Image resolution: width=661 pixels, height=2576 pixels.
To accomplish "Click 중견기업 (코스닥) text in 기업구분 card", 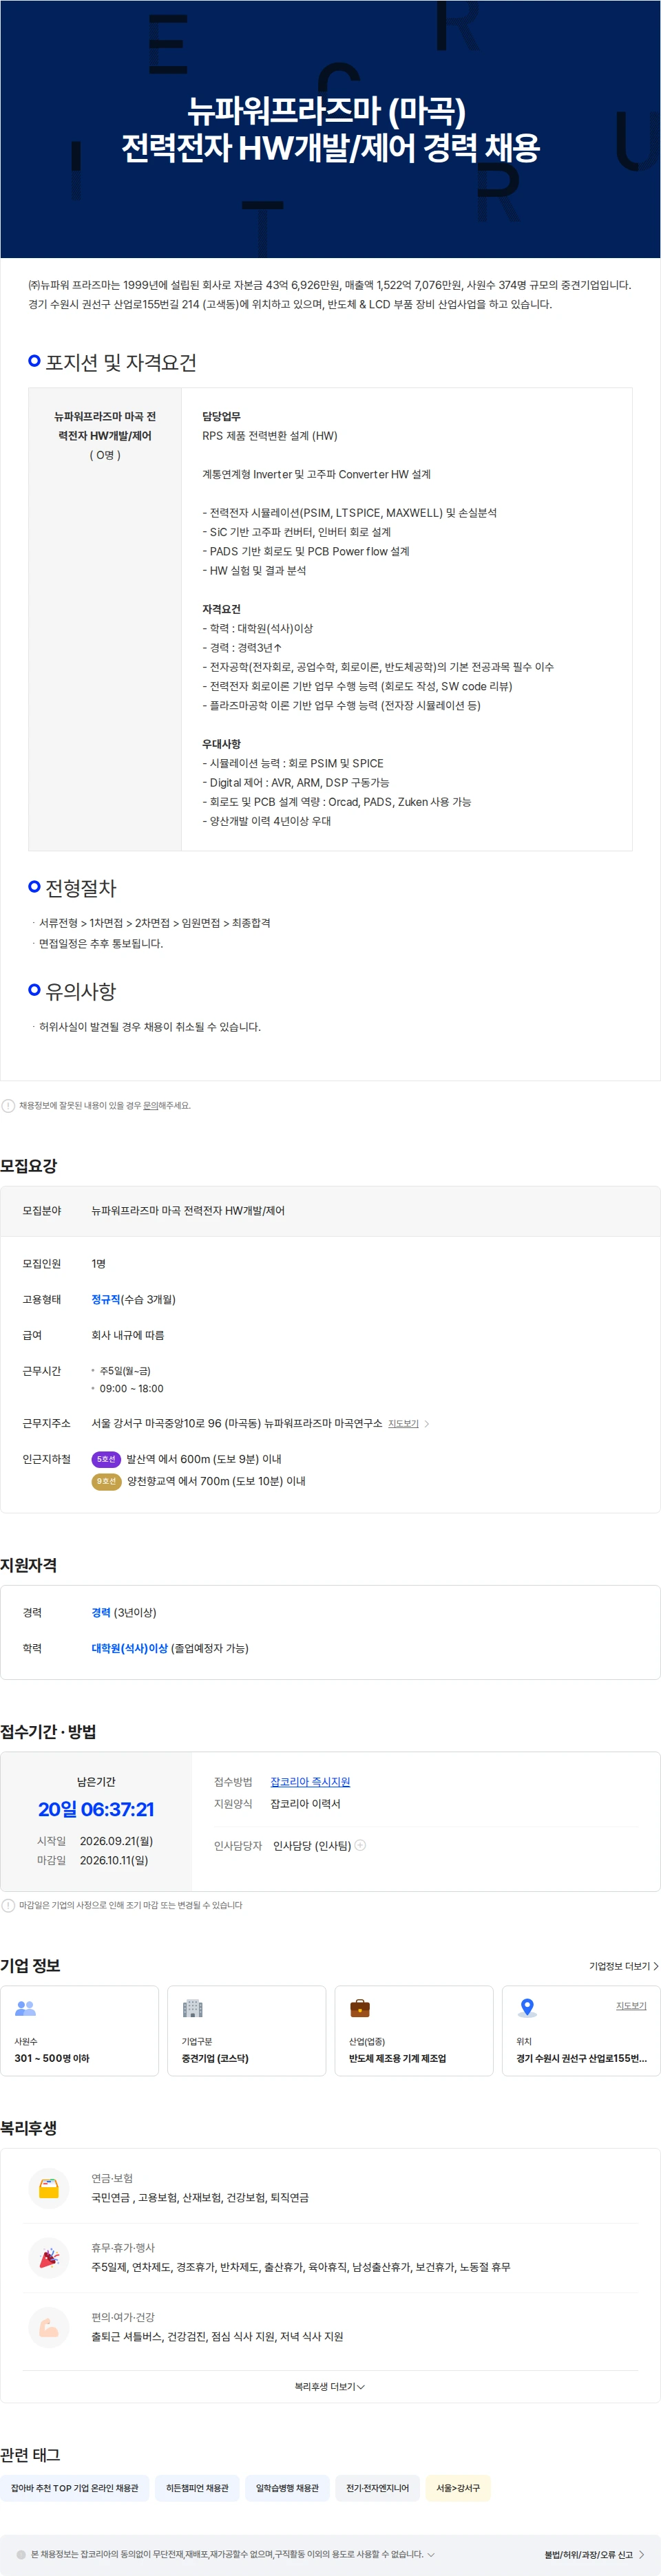I will click(x=215, y=2058).
